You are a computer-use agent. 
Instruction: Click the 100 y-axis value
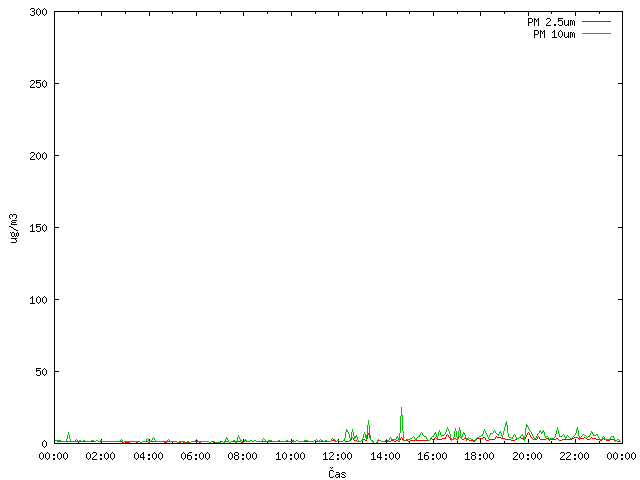point(38,300)
